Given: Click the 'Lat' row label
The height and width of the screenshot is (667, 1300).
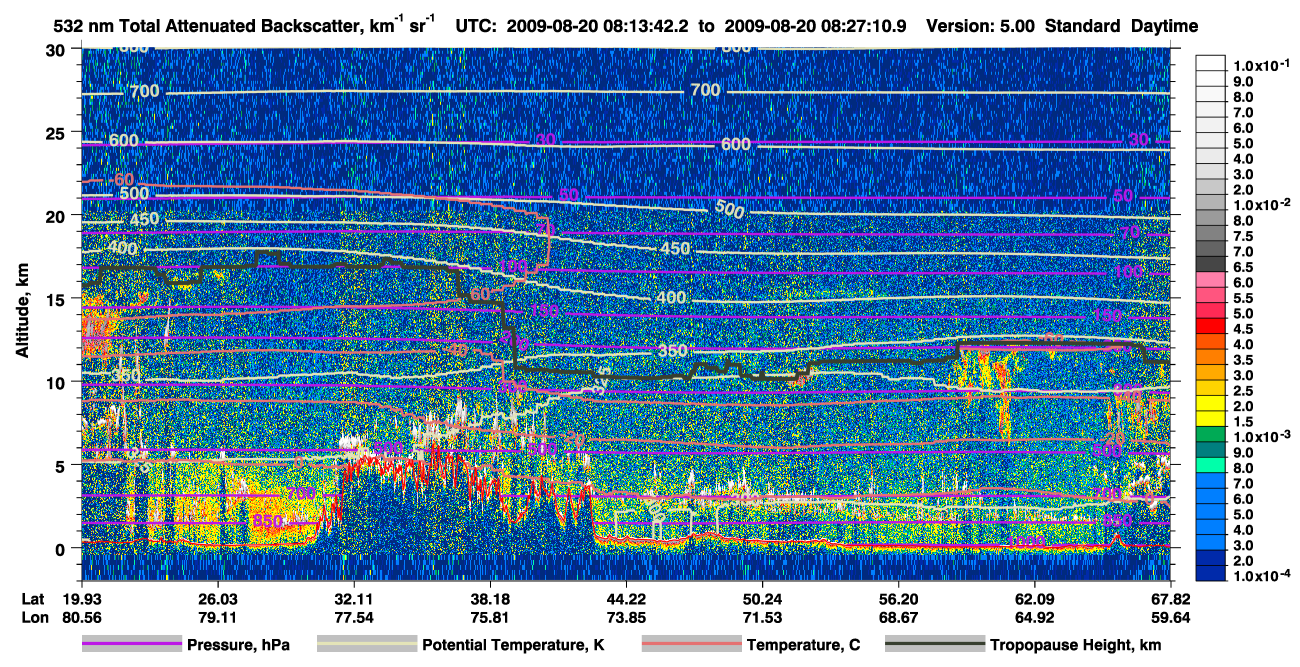Looking at the screenshot, I should coord(33,598).
